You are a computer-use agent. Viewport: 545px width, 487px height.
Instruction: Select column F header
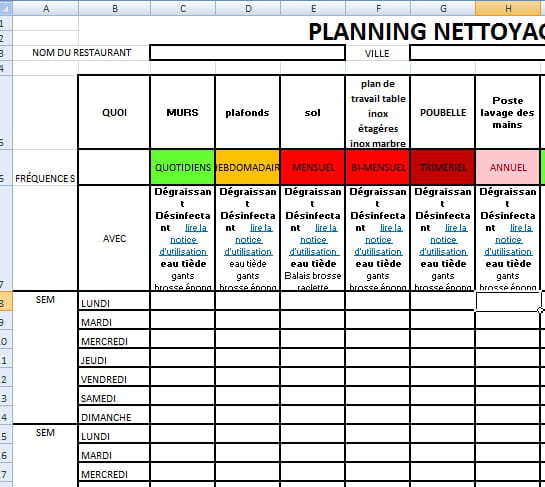pyautogui.click(x=378, y=8)
